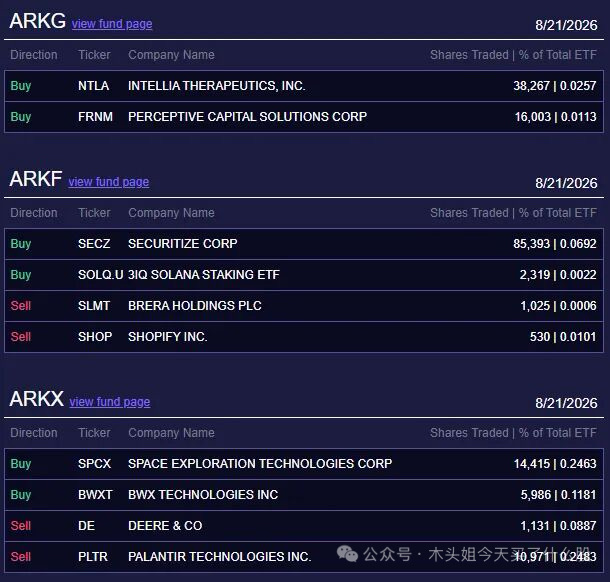
Task: Click the Sell label in the SHOP row
Action: pyautogui.click(x=21, y=337)
